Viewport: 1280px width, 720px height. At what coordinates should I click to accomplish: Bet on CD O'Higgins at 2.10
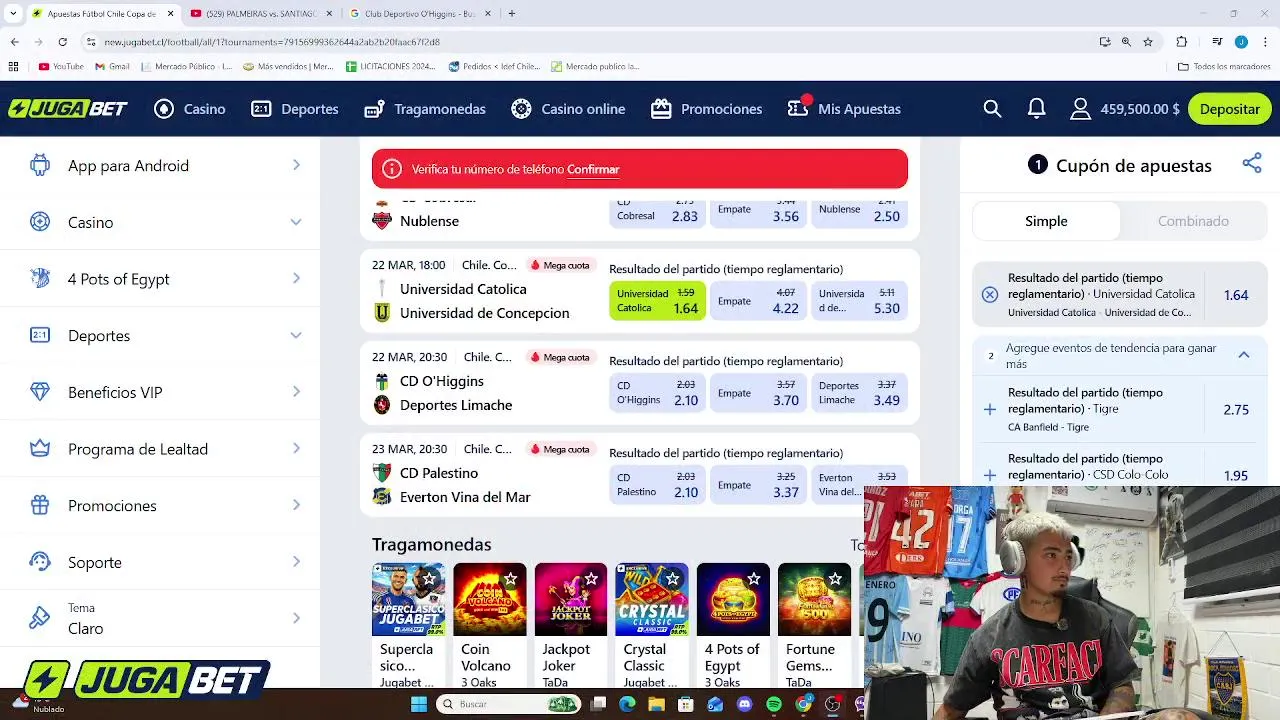[x=657, y=393]
